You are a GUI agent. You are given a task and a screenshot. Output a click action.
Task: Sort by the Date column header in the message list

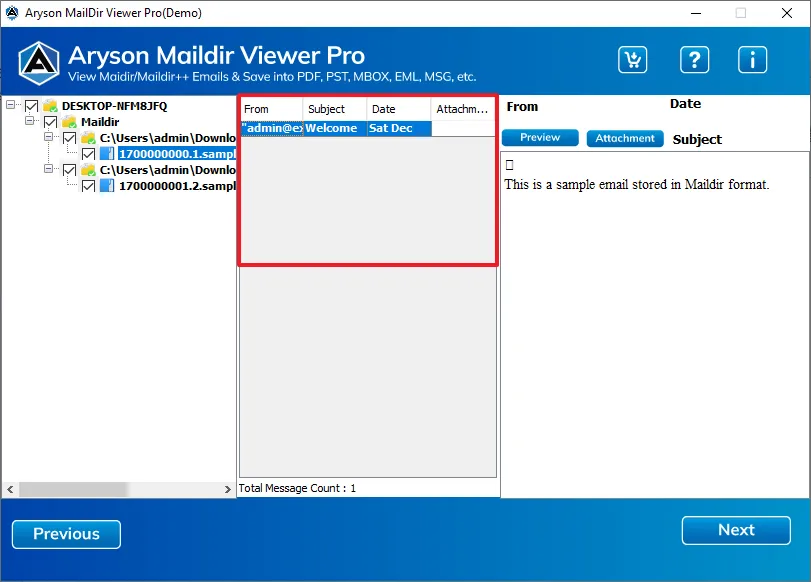pos(399,109)
